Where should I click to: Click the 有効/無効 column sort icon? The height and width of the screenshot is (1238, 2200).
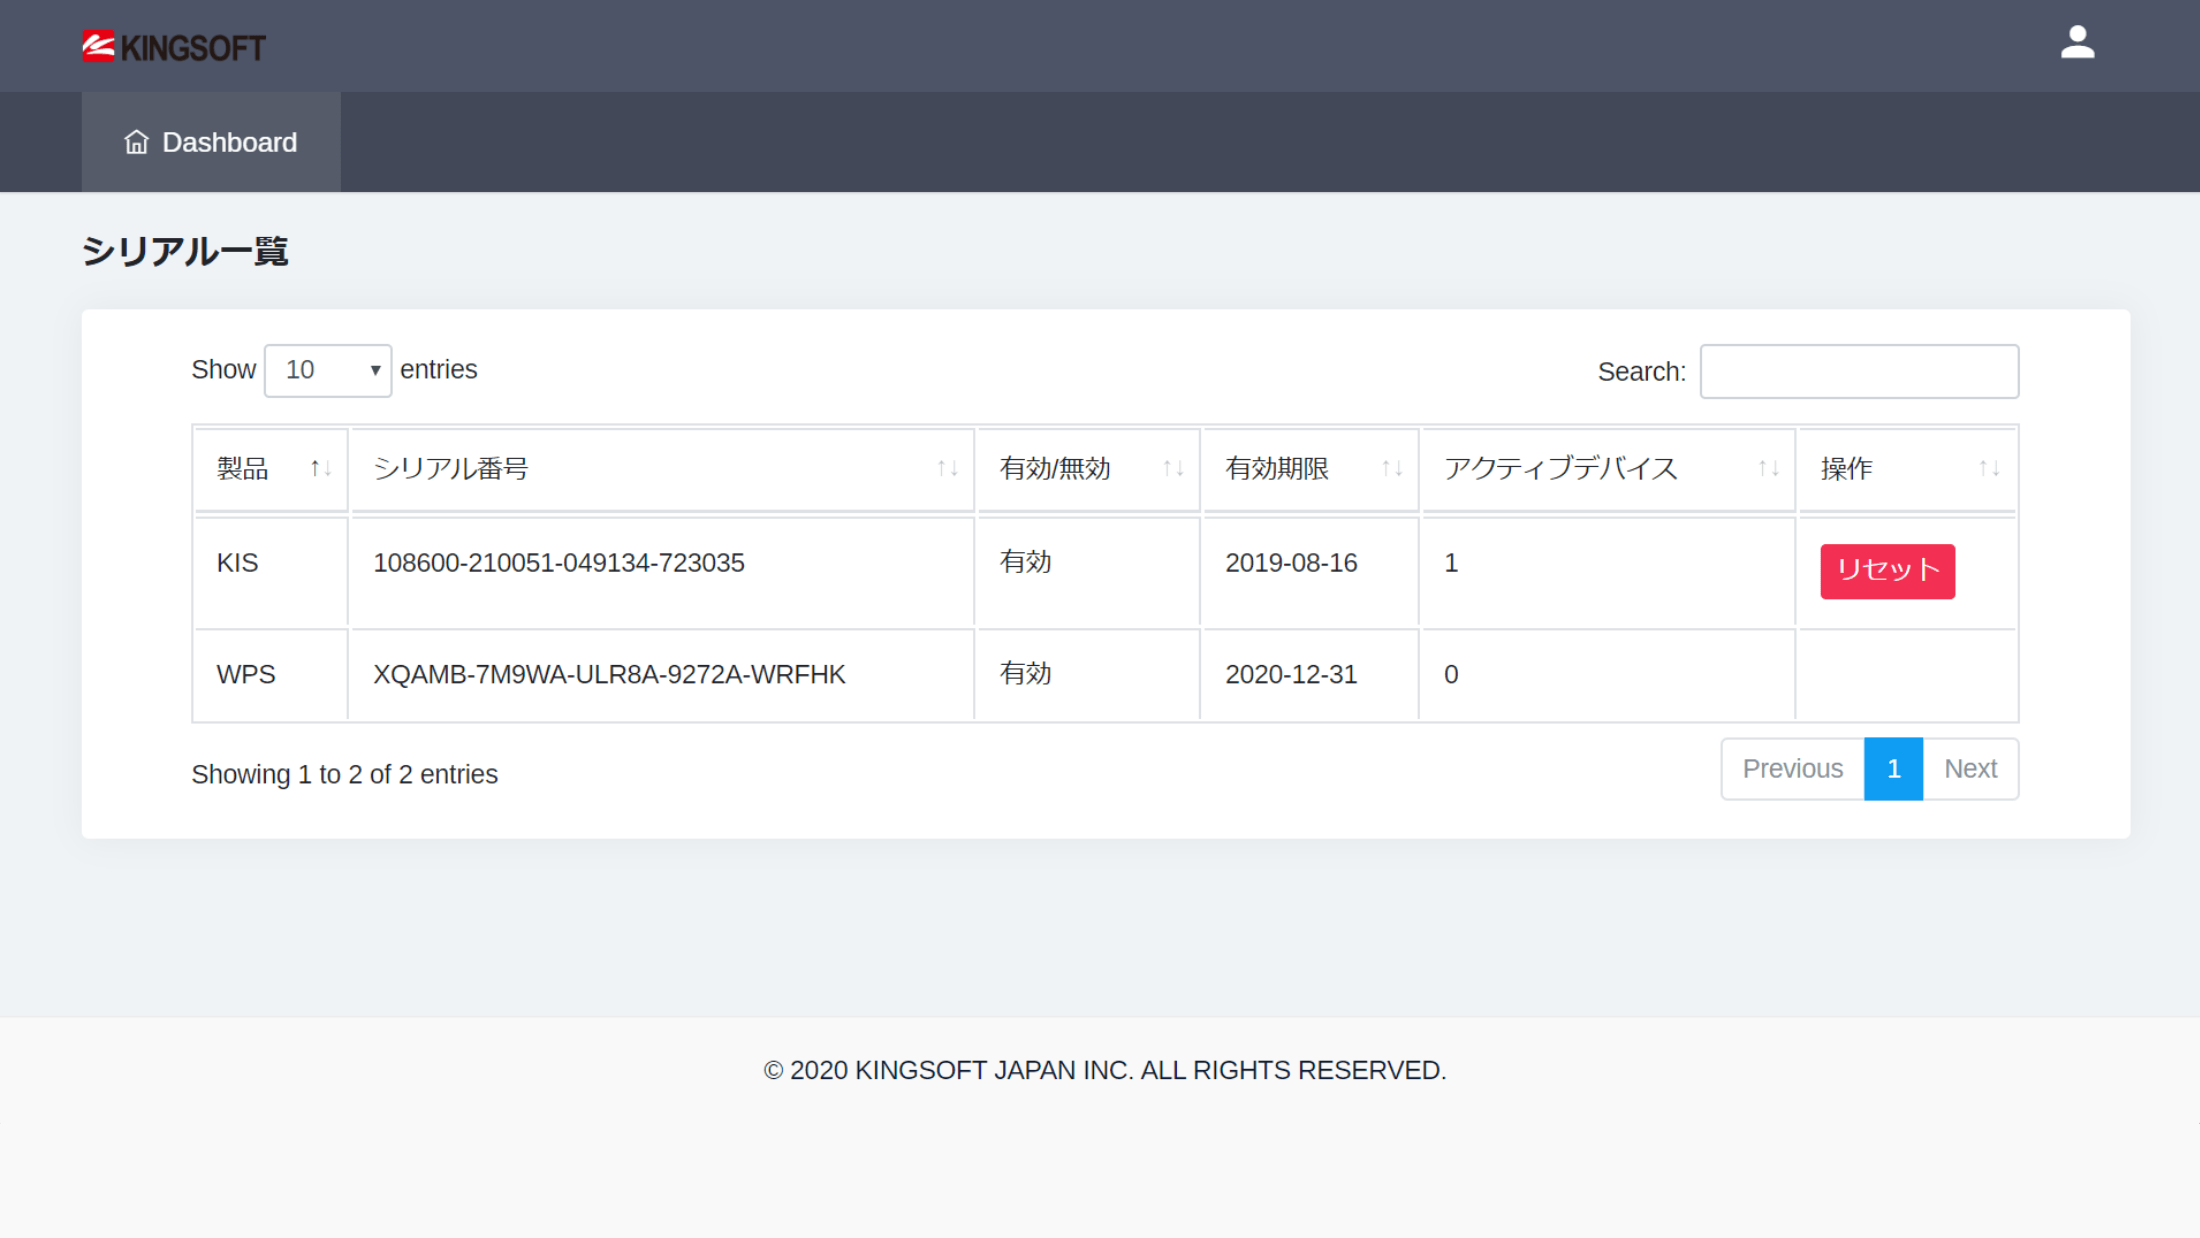(x=1176, y=467)
